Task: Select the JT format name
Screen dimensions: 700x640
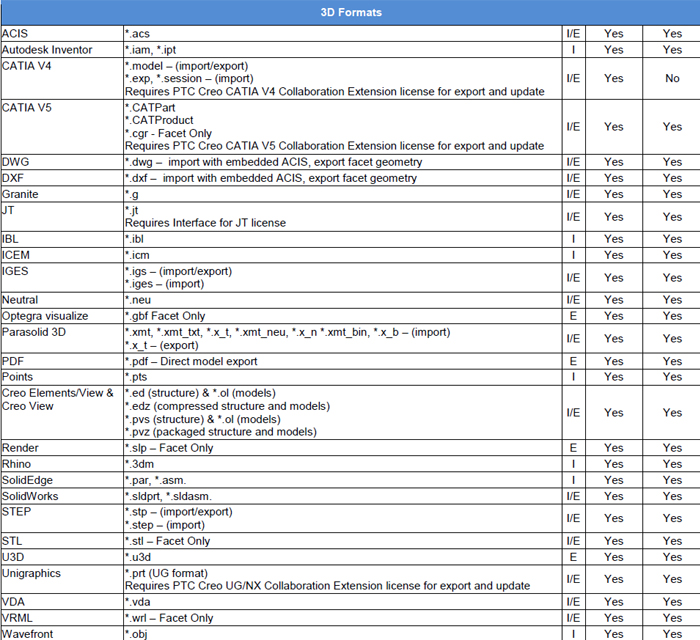Action: (8, 210)
